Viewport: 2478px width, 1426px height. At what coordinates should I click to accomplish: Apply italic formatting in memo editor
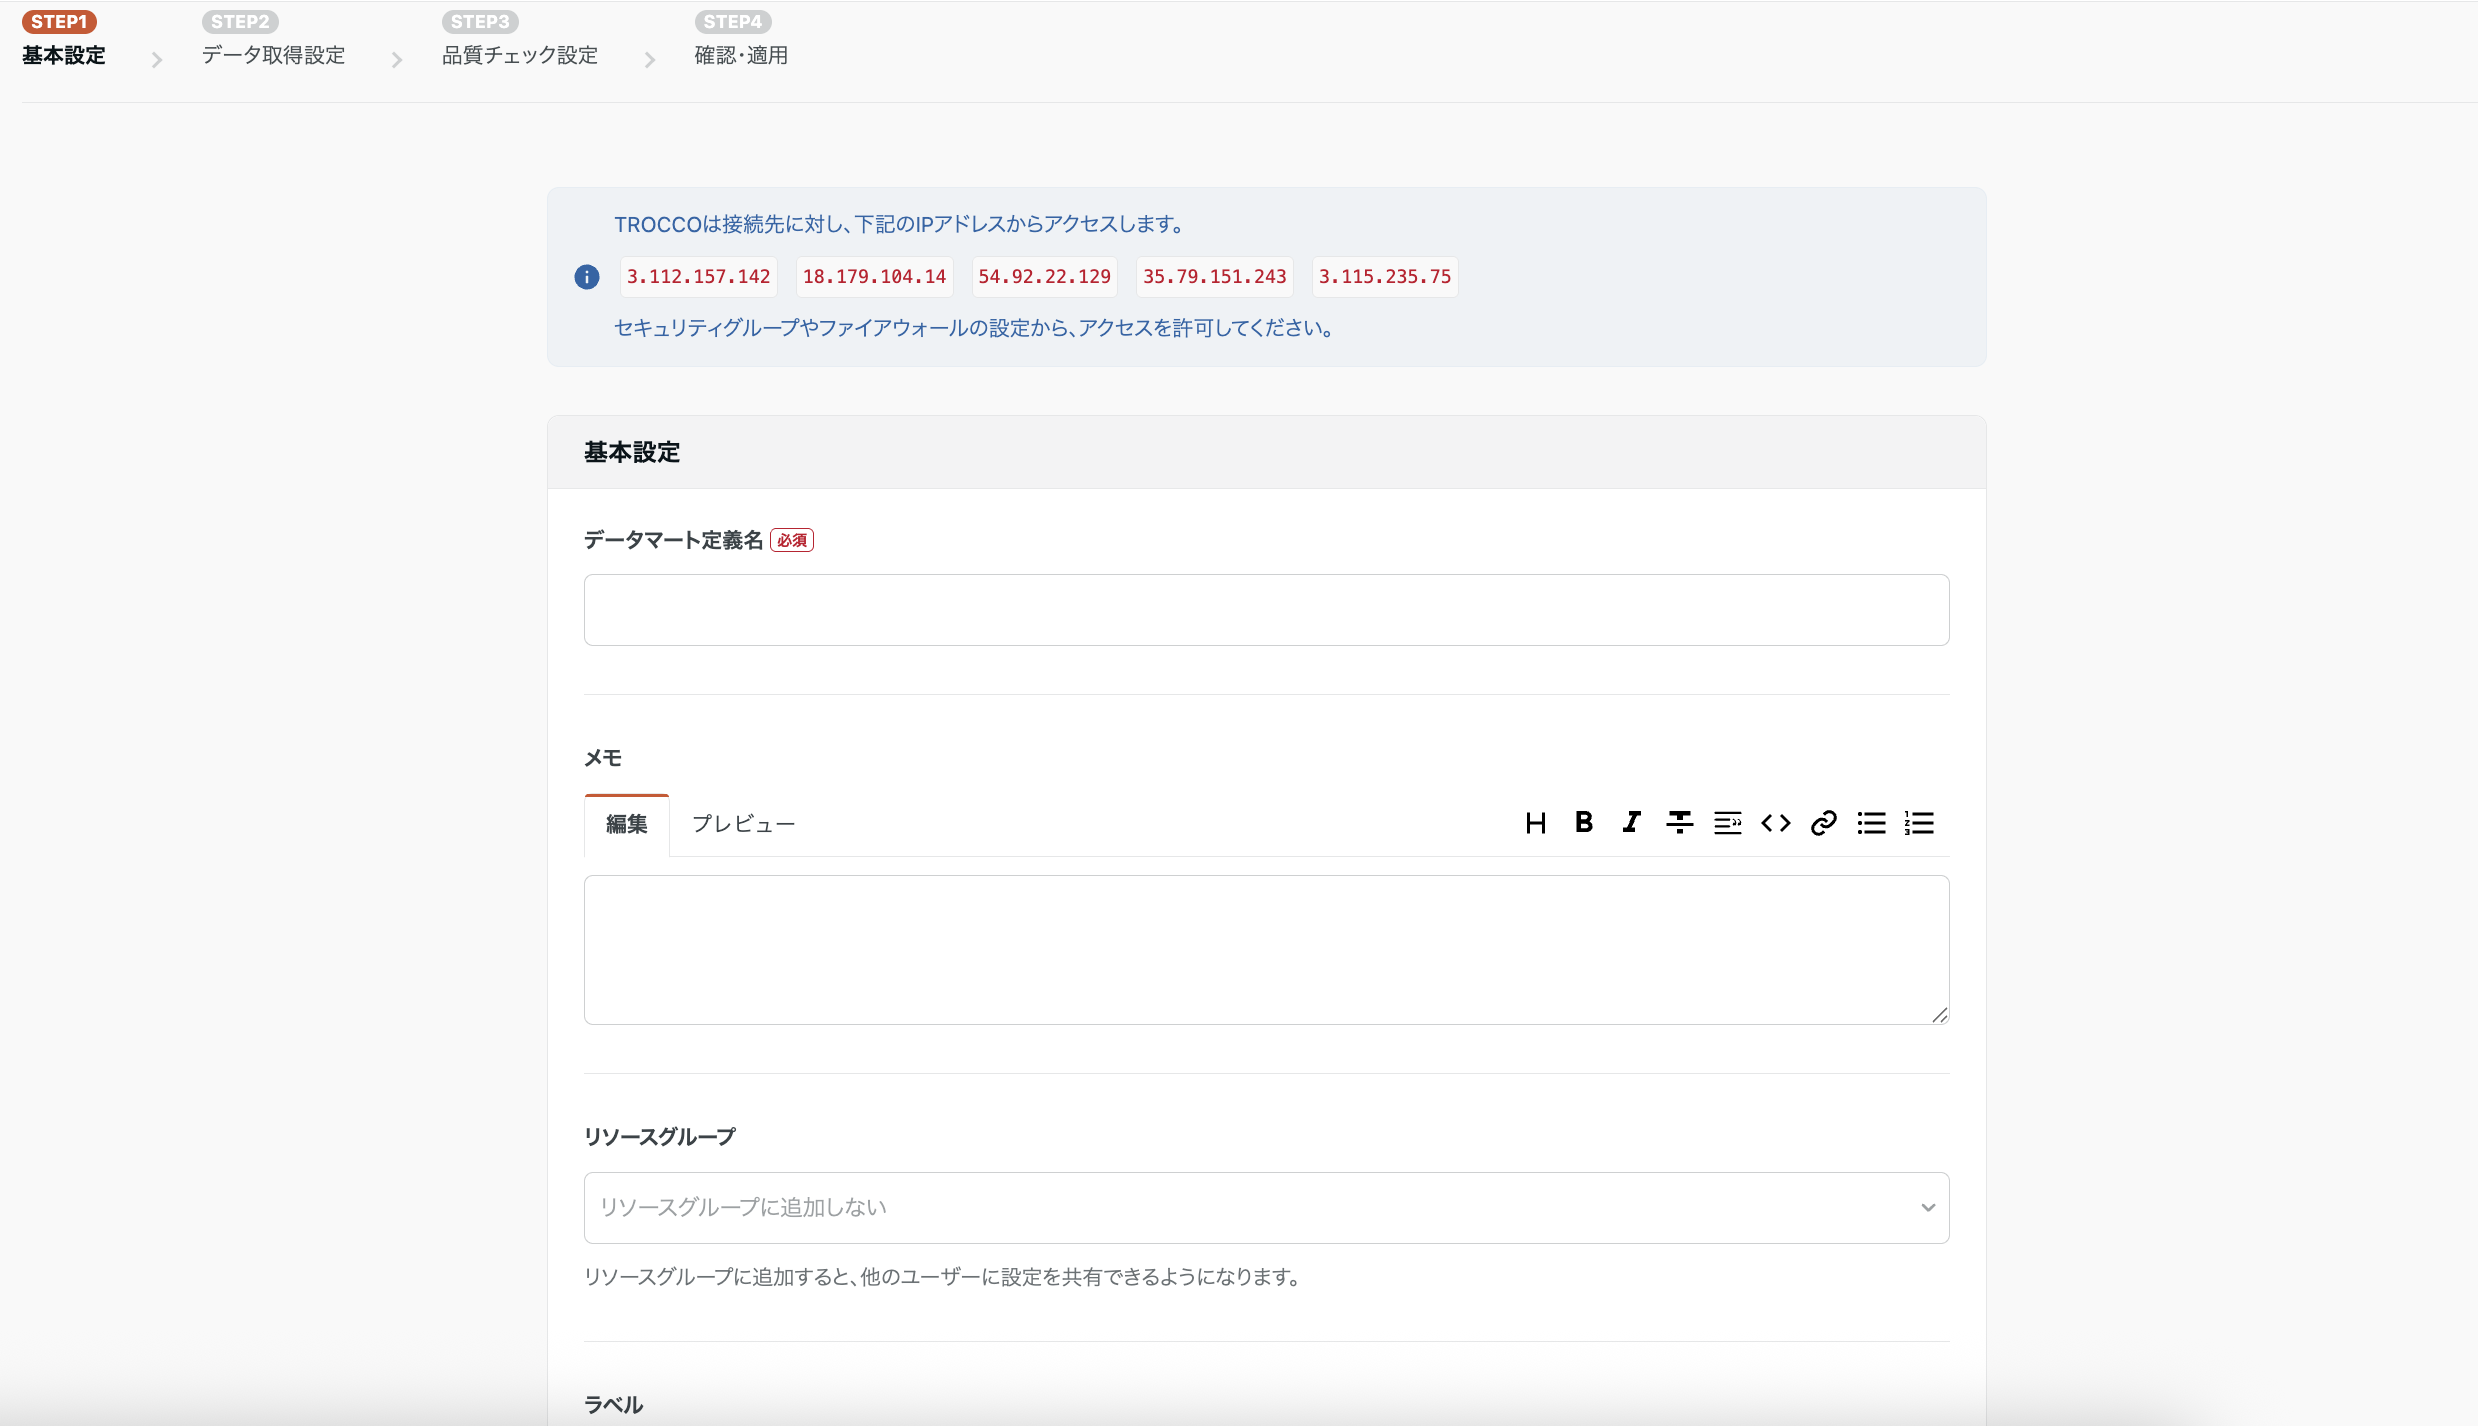coord(1632,823)
